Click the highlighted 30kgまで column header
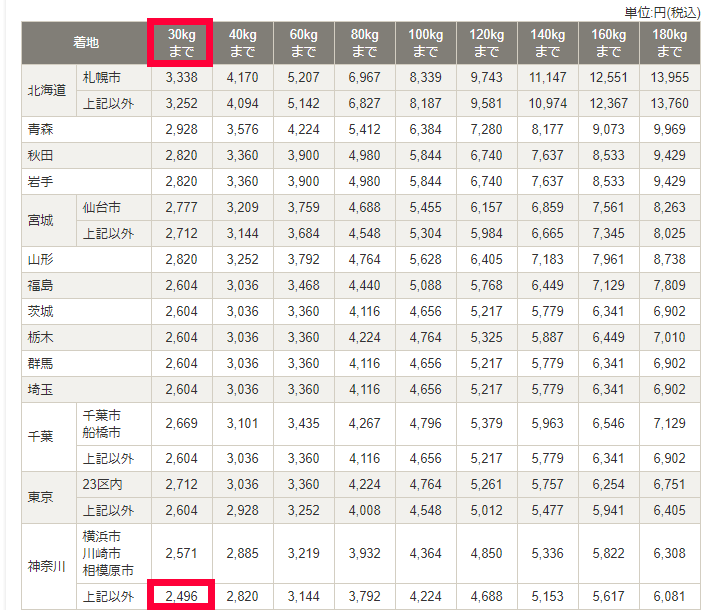The height and width of the screenshot is (610, 709). pos(182,43)
